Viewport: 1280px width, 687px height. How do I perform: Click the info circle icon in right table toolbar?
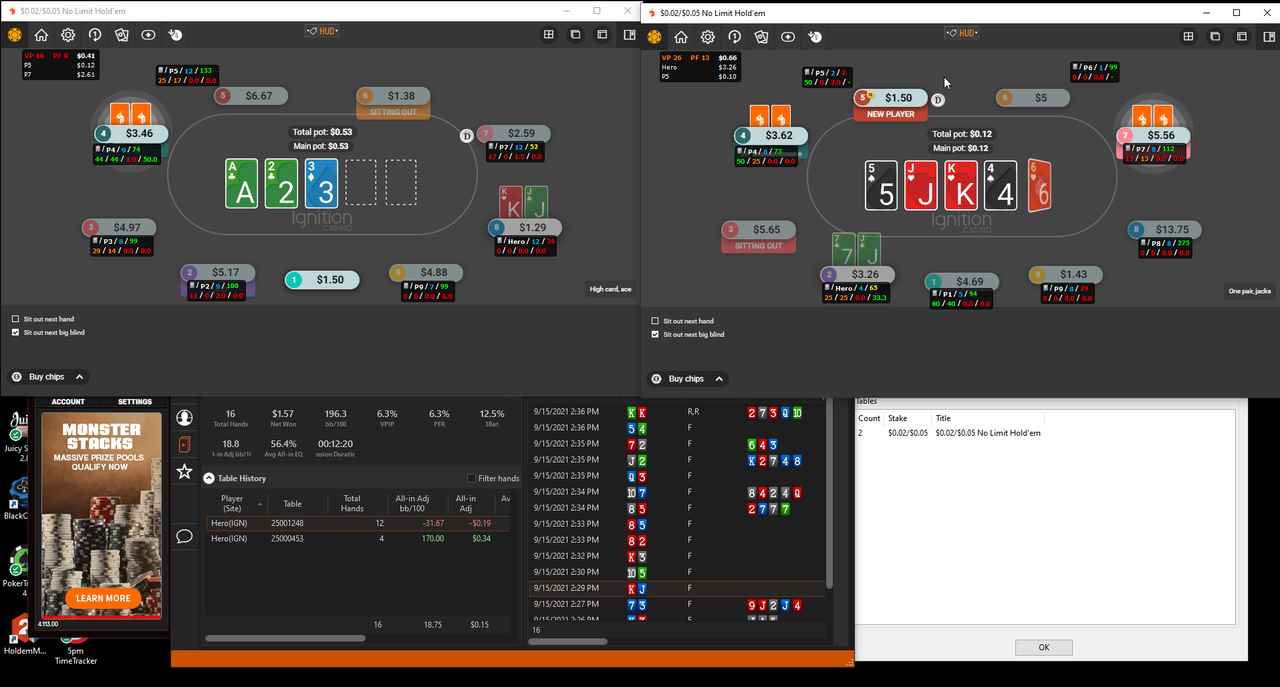coord(735,37)
